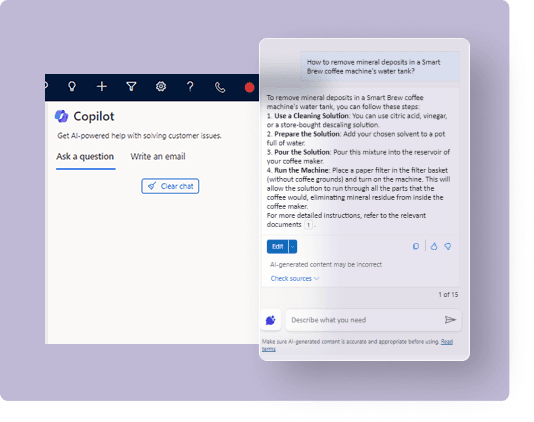534x422 pixels.
Task: Click the blue Edit button
Action: pos(278,247)
